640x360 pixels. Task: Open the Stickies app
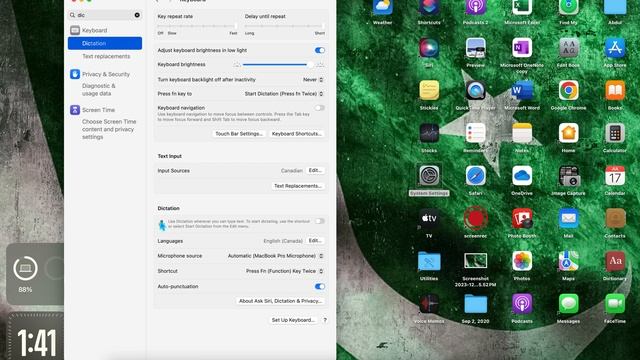click(429, 91)
